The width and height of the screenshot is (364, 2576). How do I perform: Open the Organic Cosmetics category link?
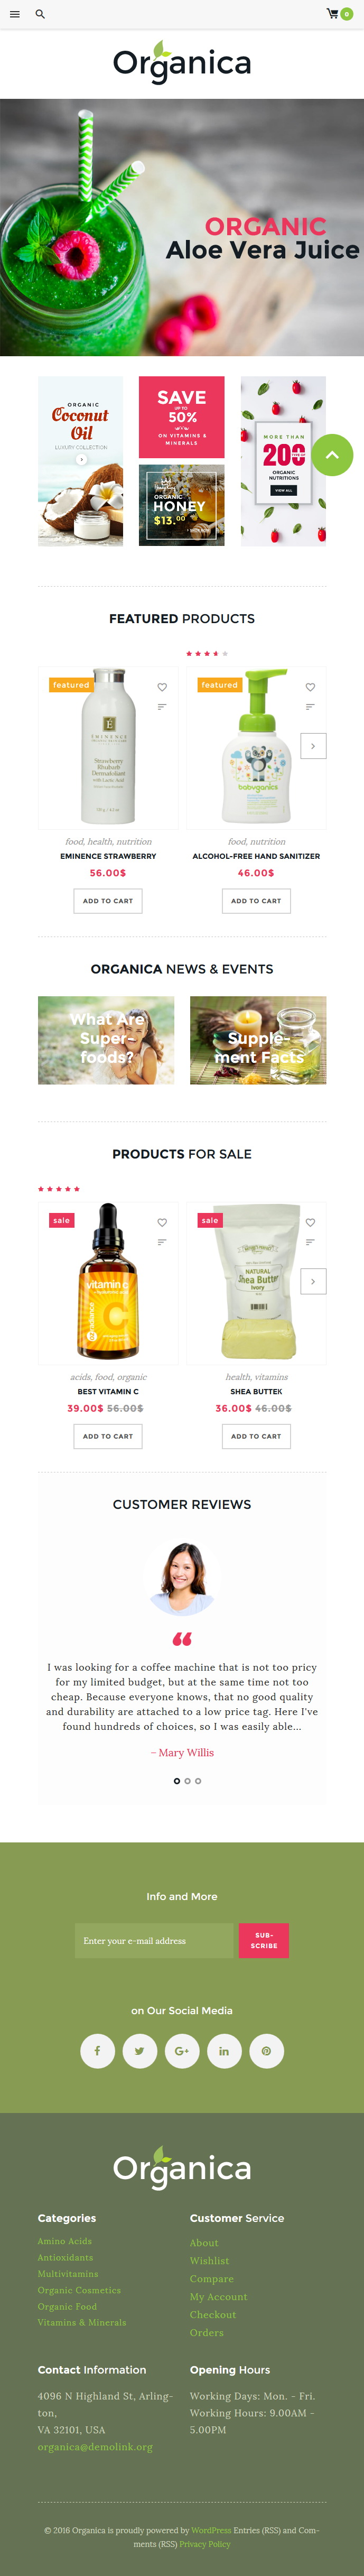[x=79, y=2289]
